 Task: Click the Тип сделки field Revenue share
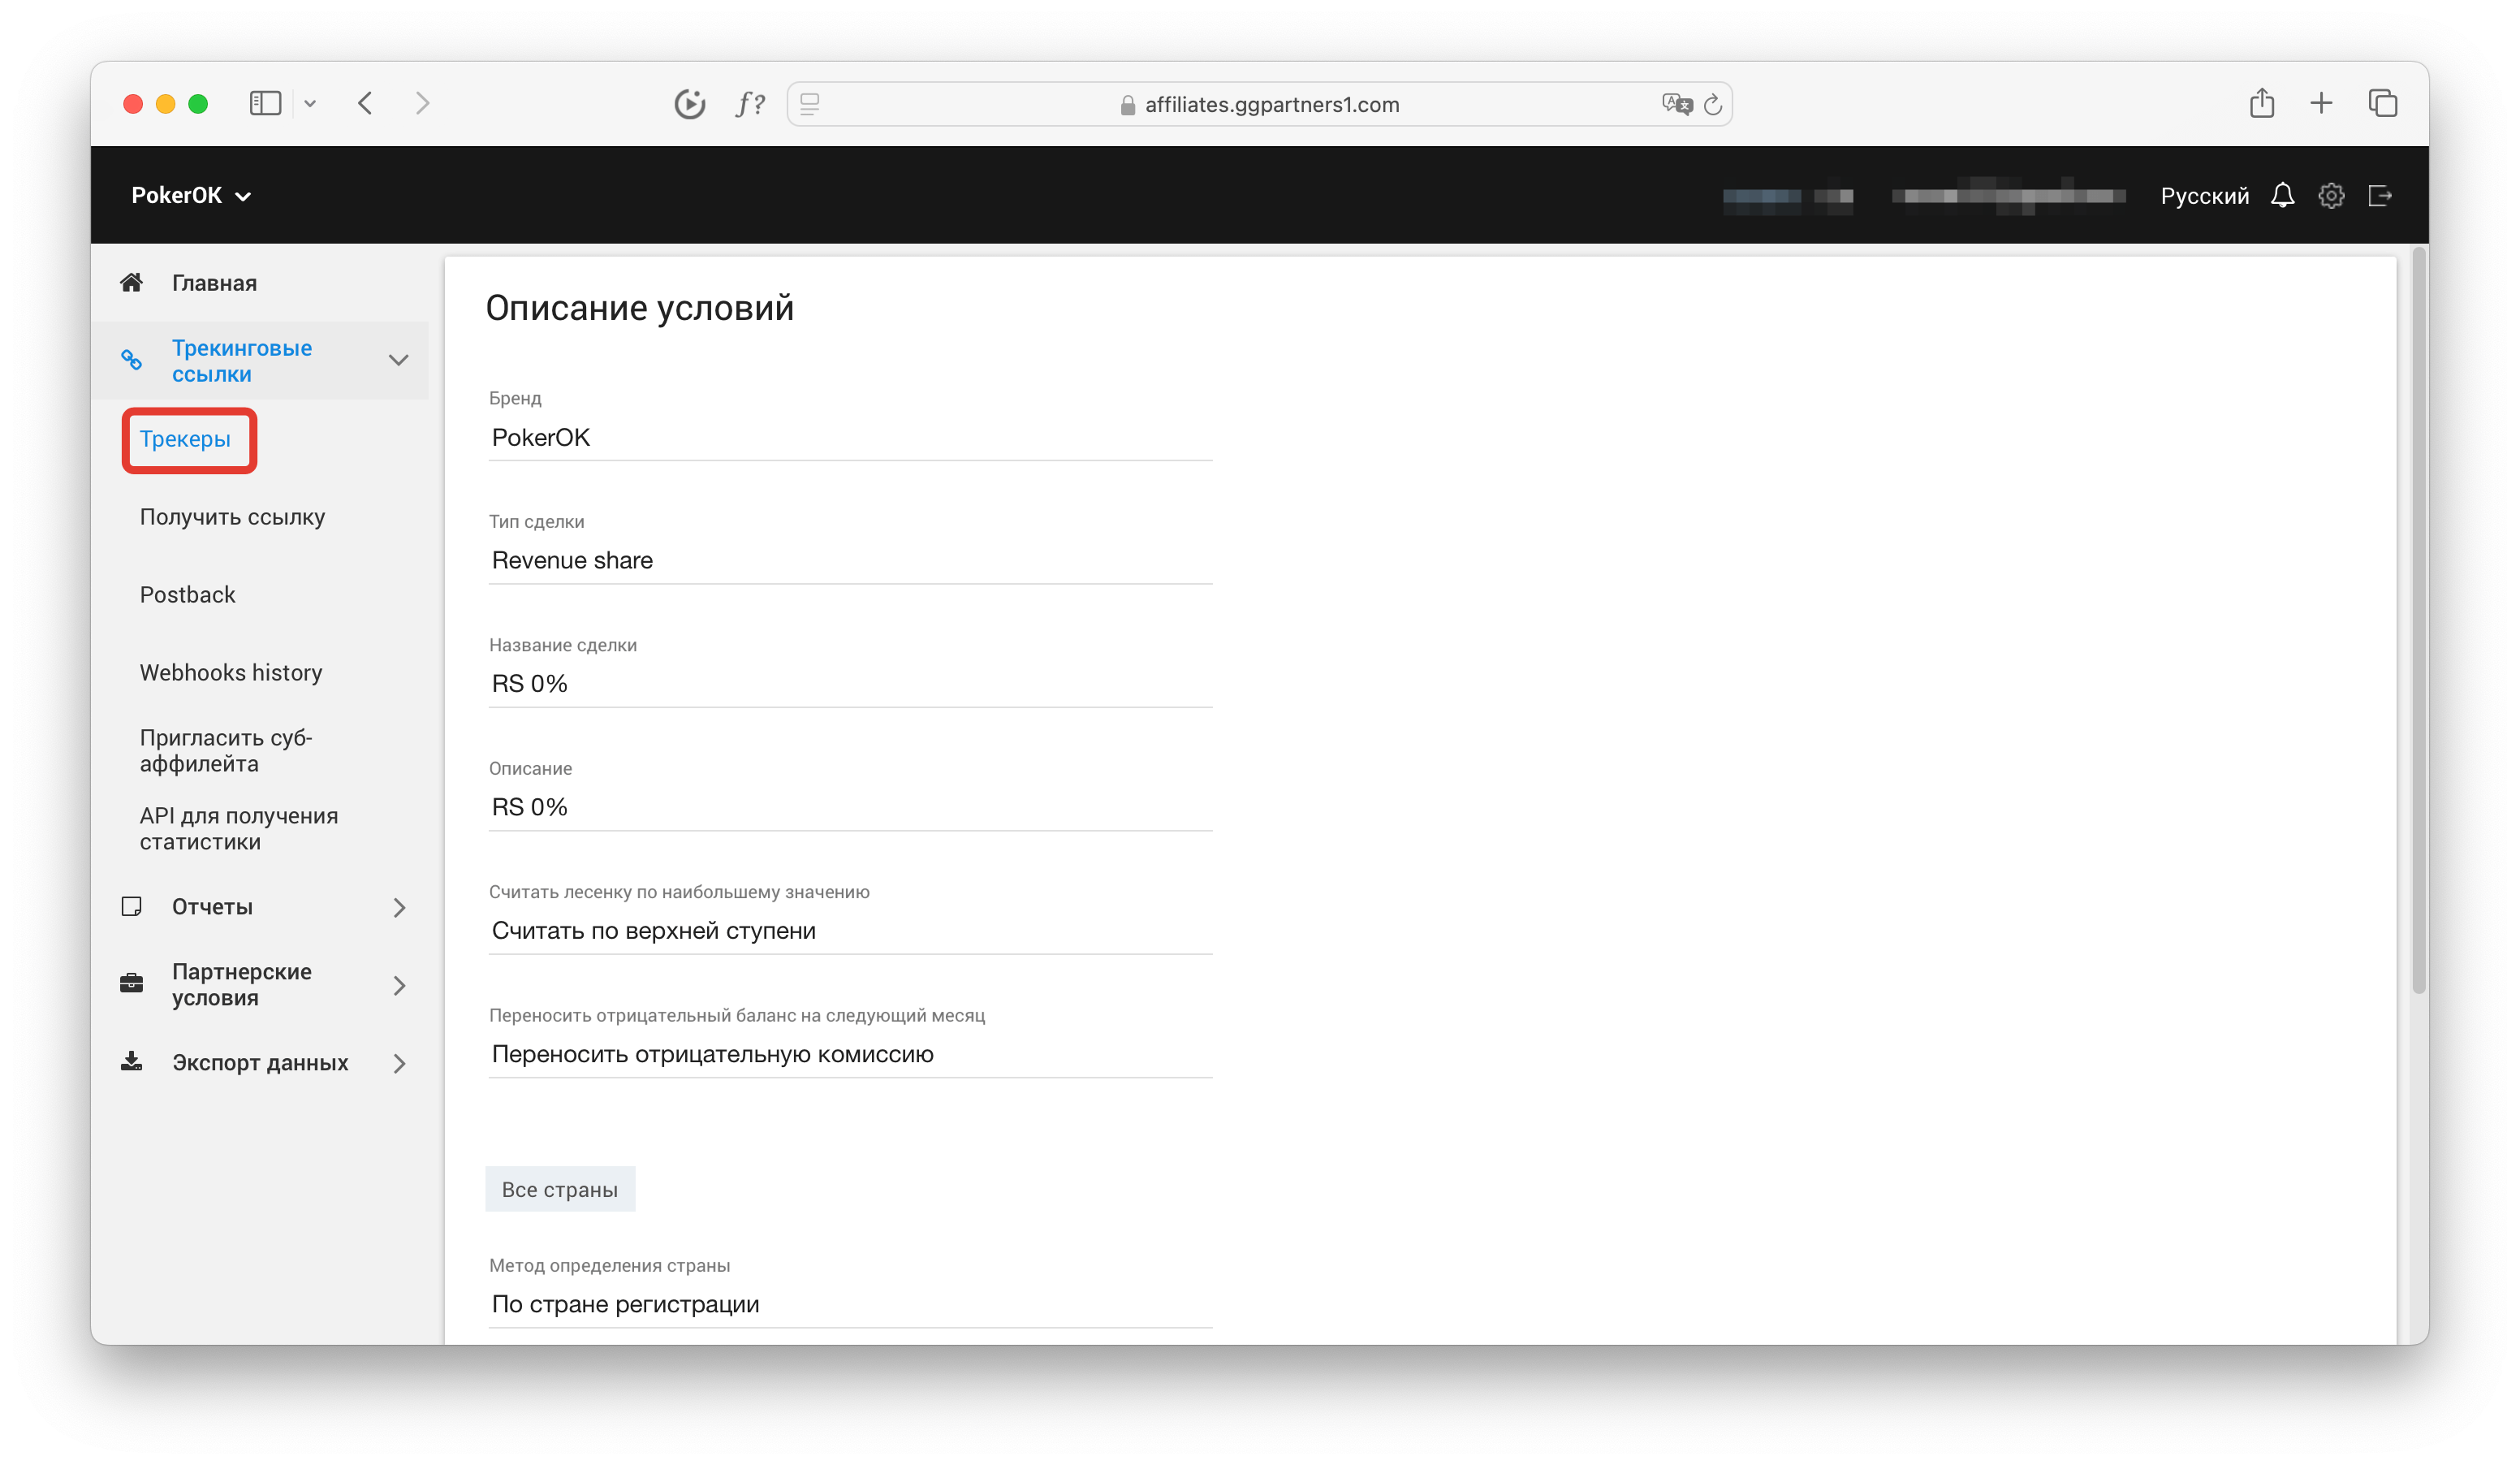pos(850,561)
